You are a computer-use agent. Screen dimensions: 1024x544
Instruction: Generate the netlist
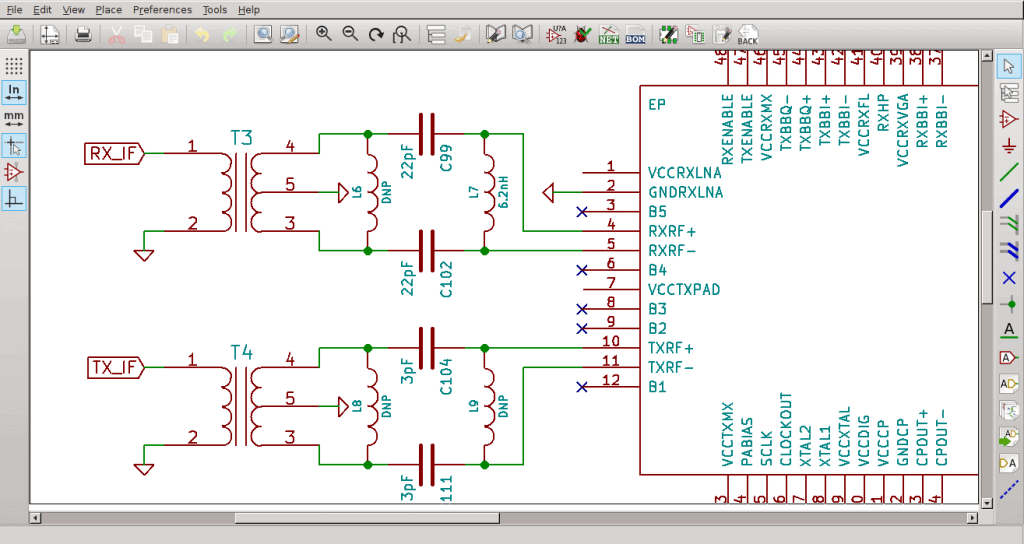tap(609, 34)
